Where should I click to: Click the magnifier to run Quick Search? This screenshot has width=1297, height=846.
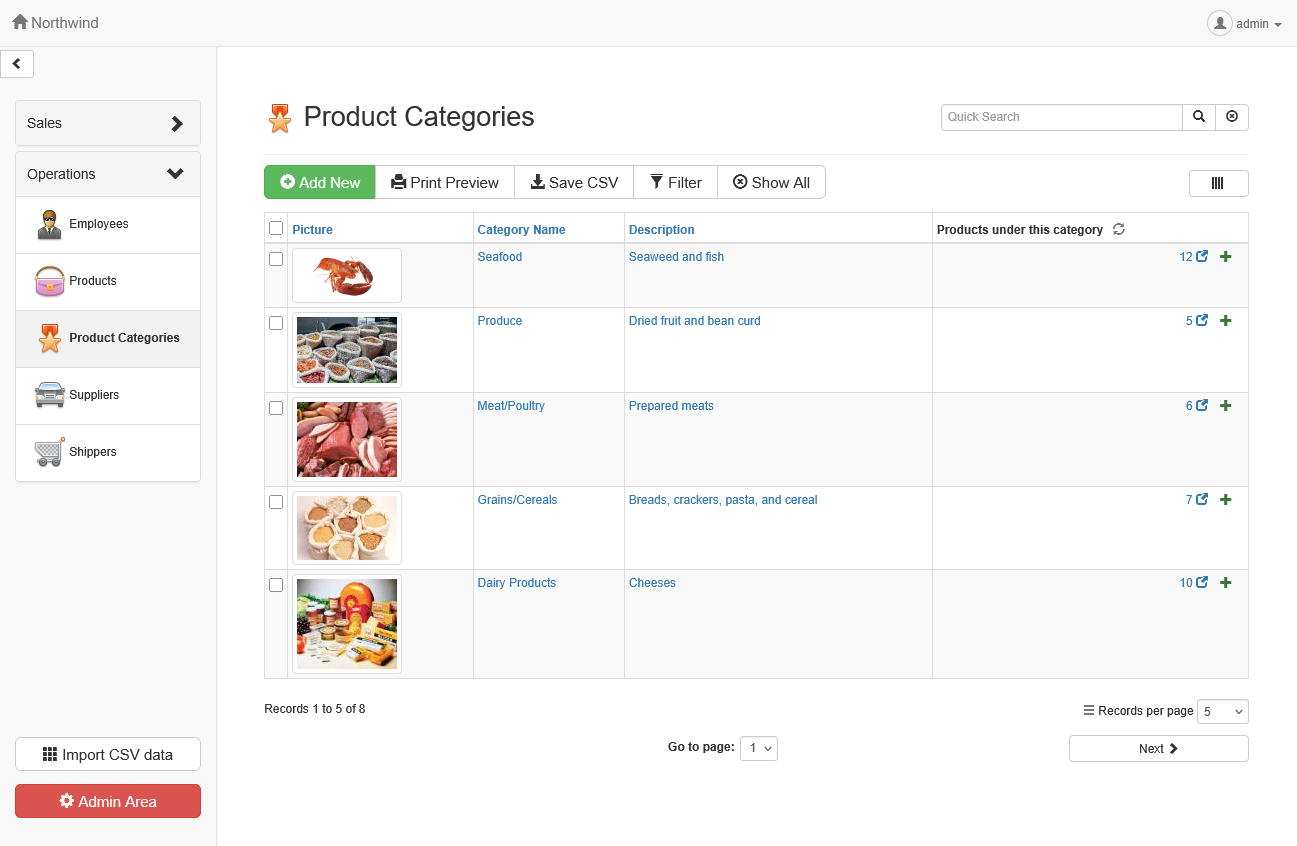coord(1198,117)
